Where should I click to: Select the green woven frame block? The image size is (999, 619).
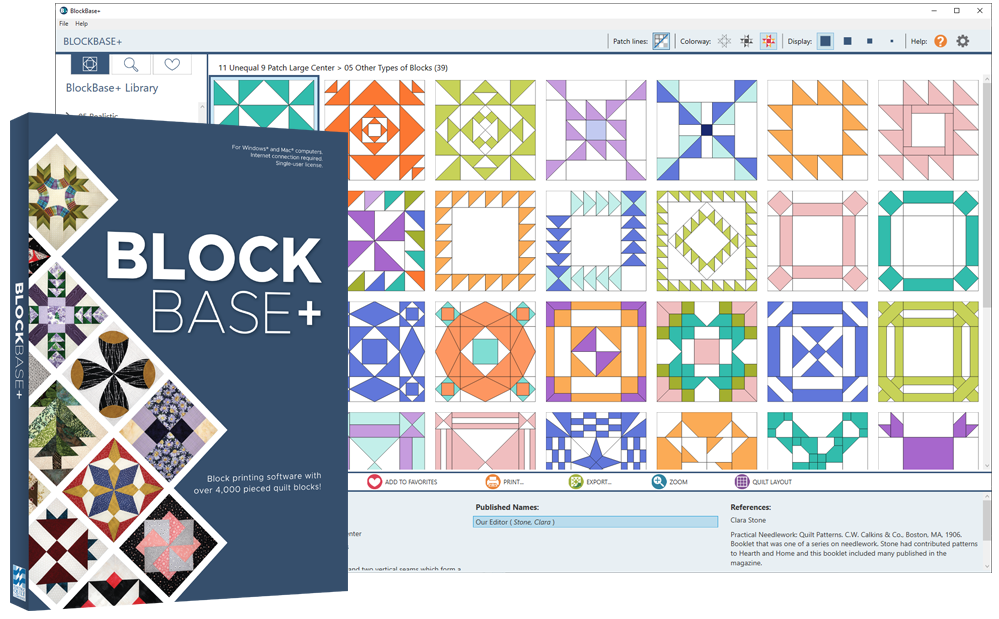(928, 352)
